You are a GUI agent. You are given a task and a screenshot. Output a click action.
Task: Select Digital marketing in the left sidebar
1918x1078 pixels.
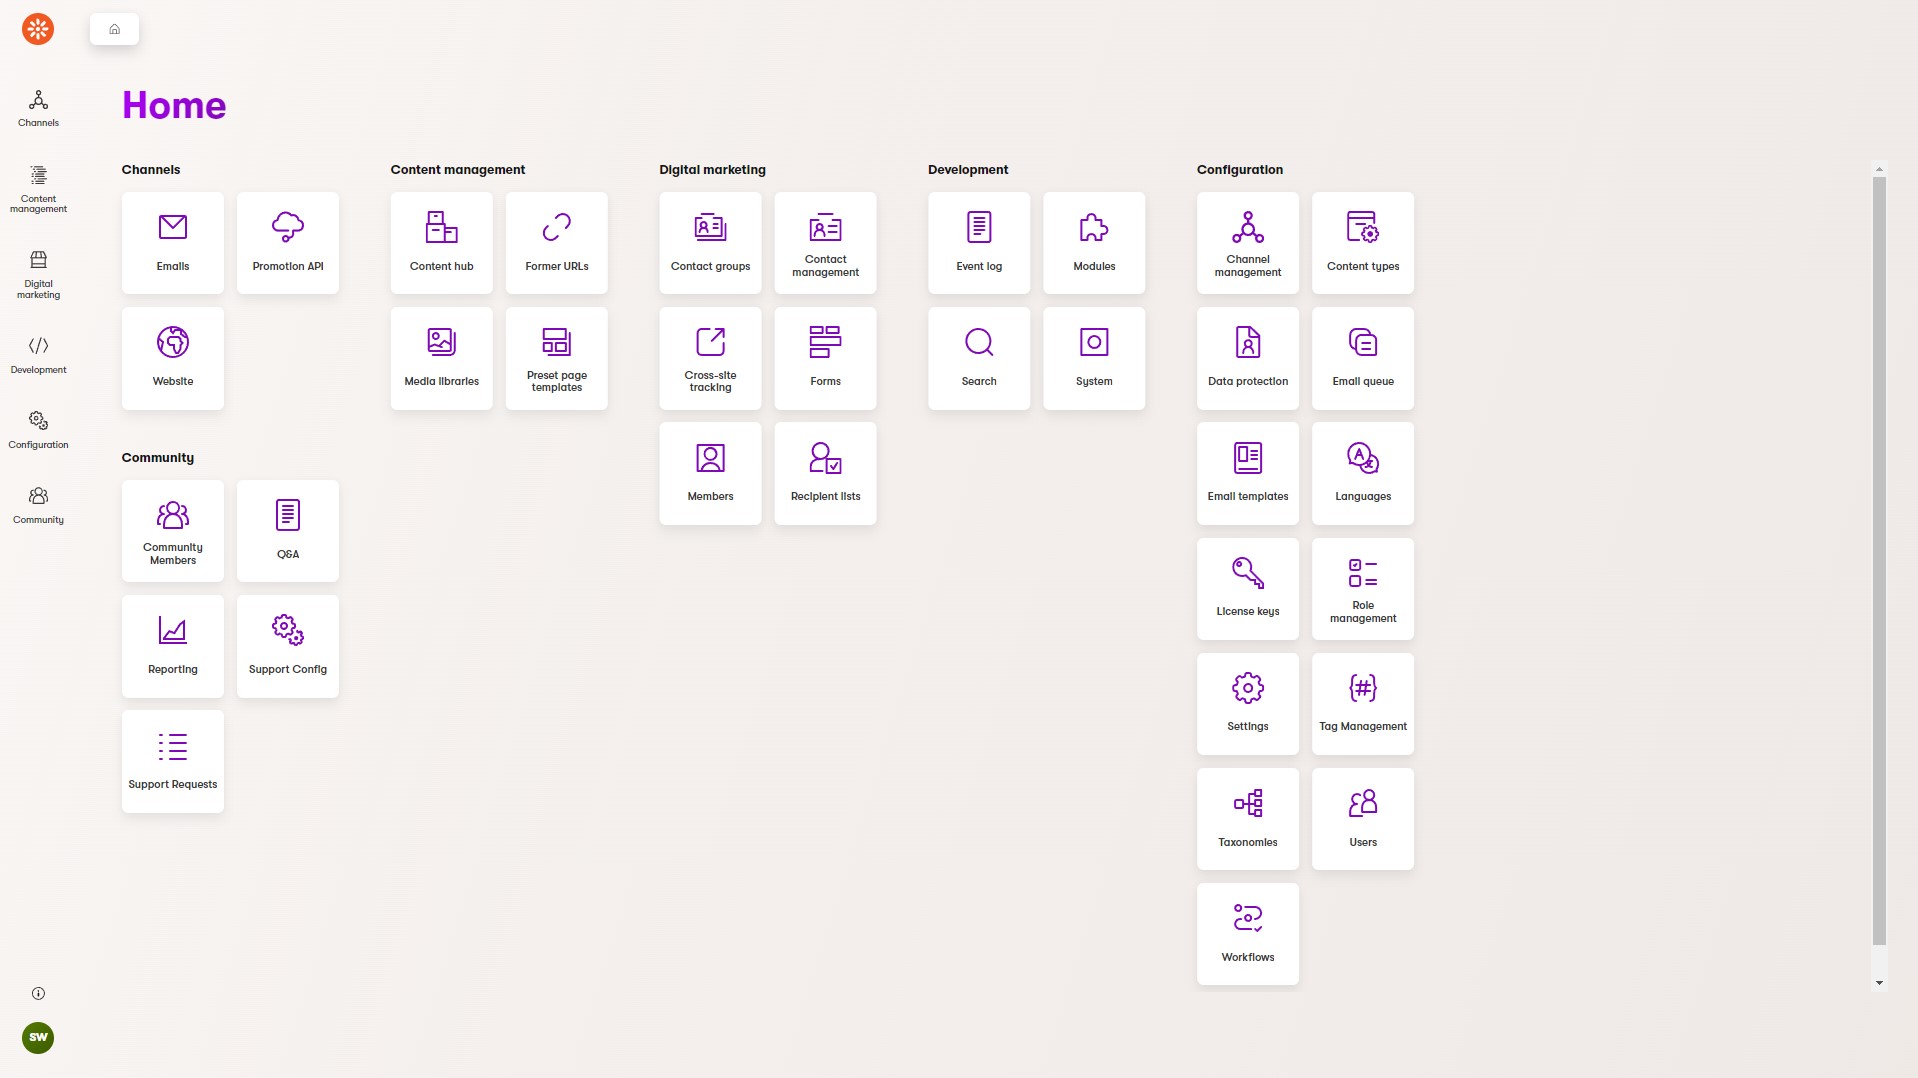pyautogui.click(x=38, y=275)
